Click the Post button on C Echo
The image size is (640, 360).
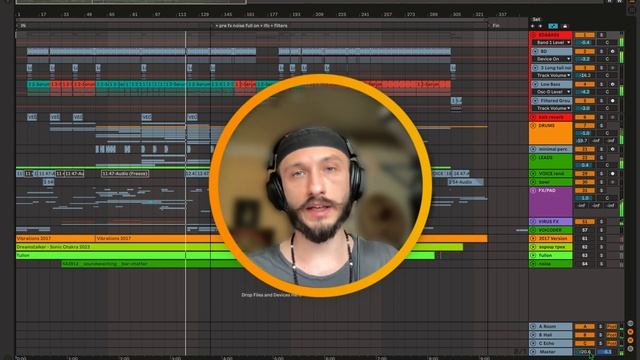[611, 344]
